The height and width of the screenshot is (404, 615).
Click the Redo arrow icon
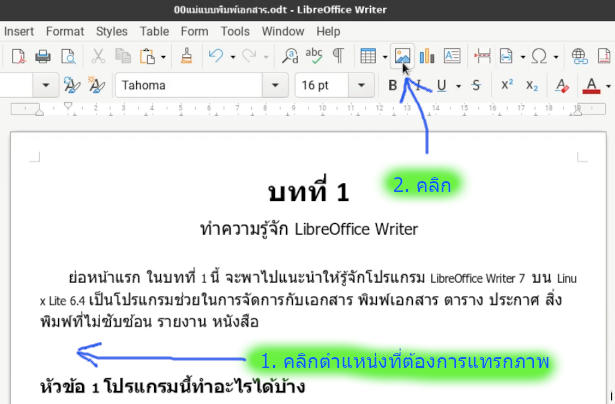tap(249, 56)
